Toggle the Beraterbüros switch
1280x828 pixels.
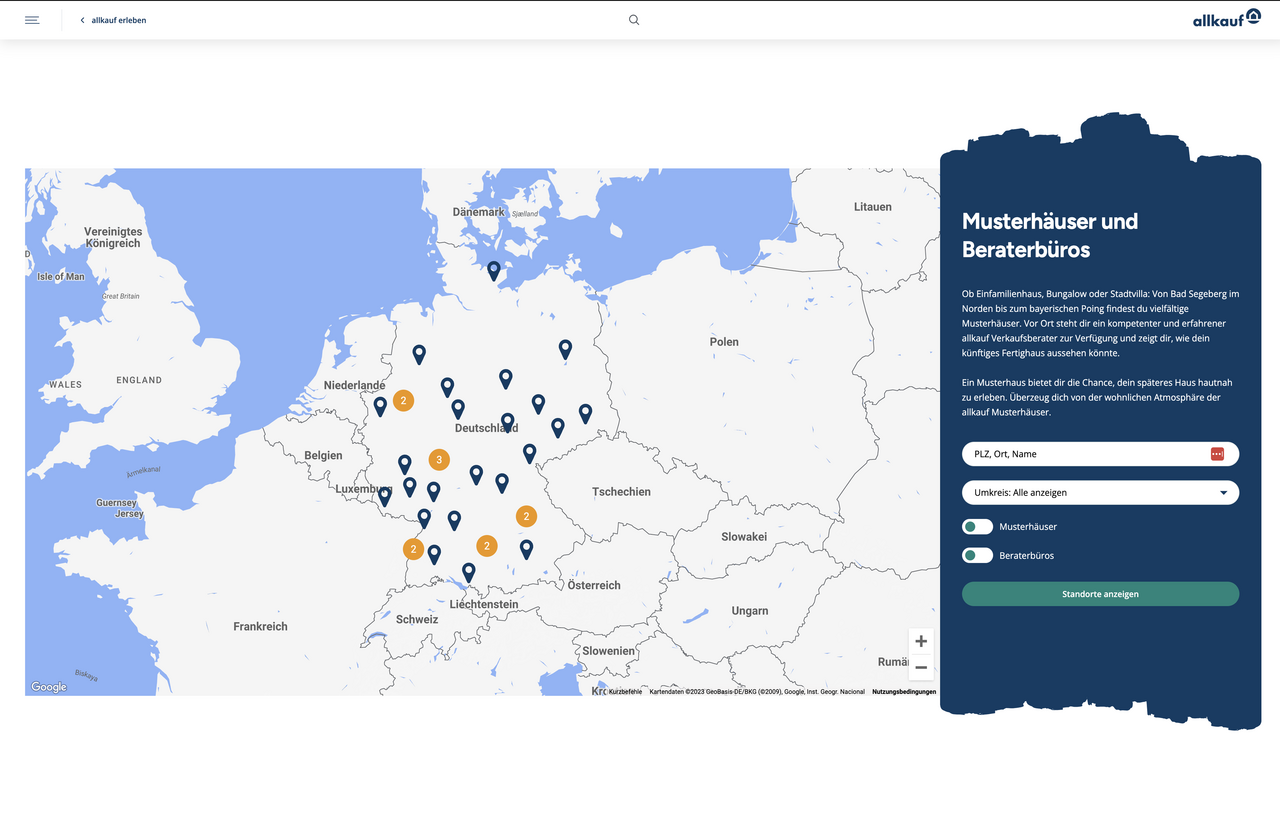pos(977,555)
